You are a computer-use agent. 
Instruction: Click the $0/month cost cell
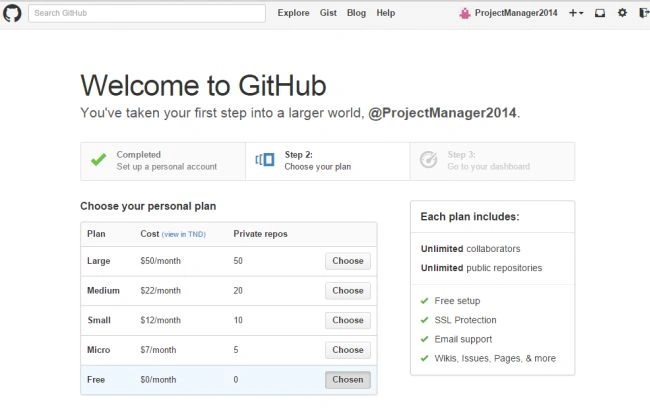pyautogui.click(x=158, y=380)
